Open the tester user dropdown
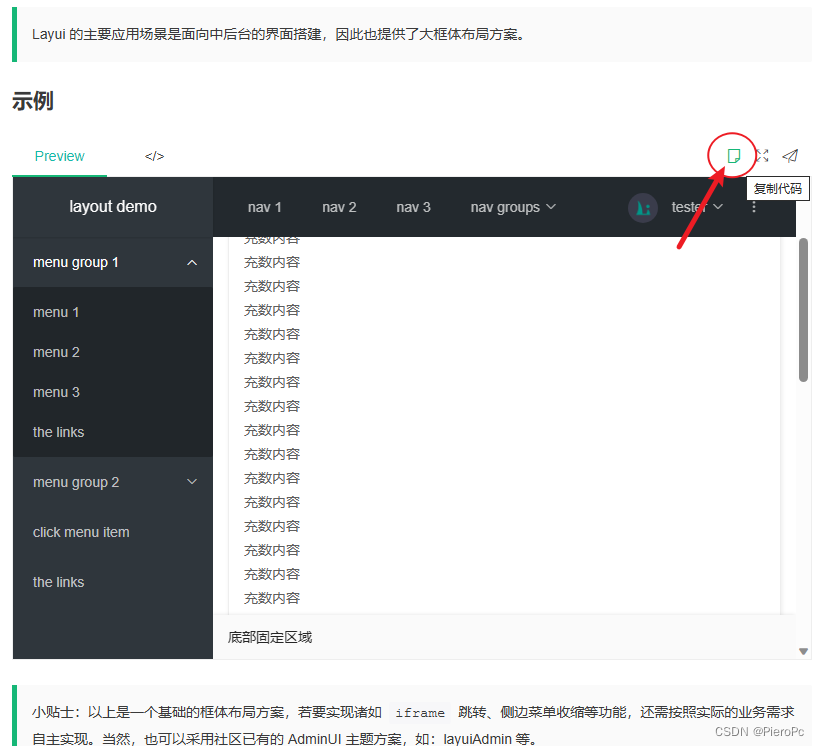Viewport: 819px width, 746px height. (697, 207)
